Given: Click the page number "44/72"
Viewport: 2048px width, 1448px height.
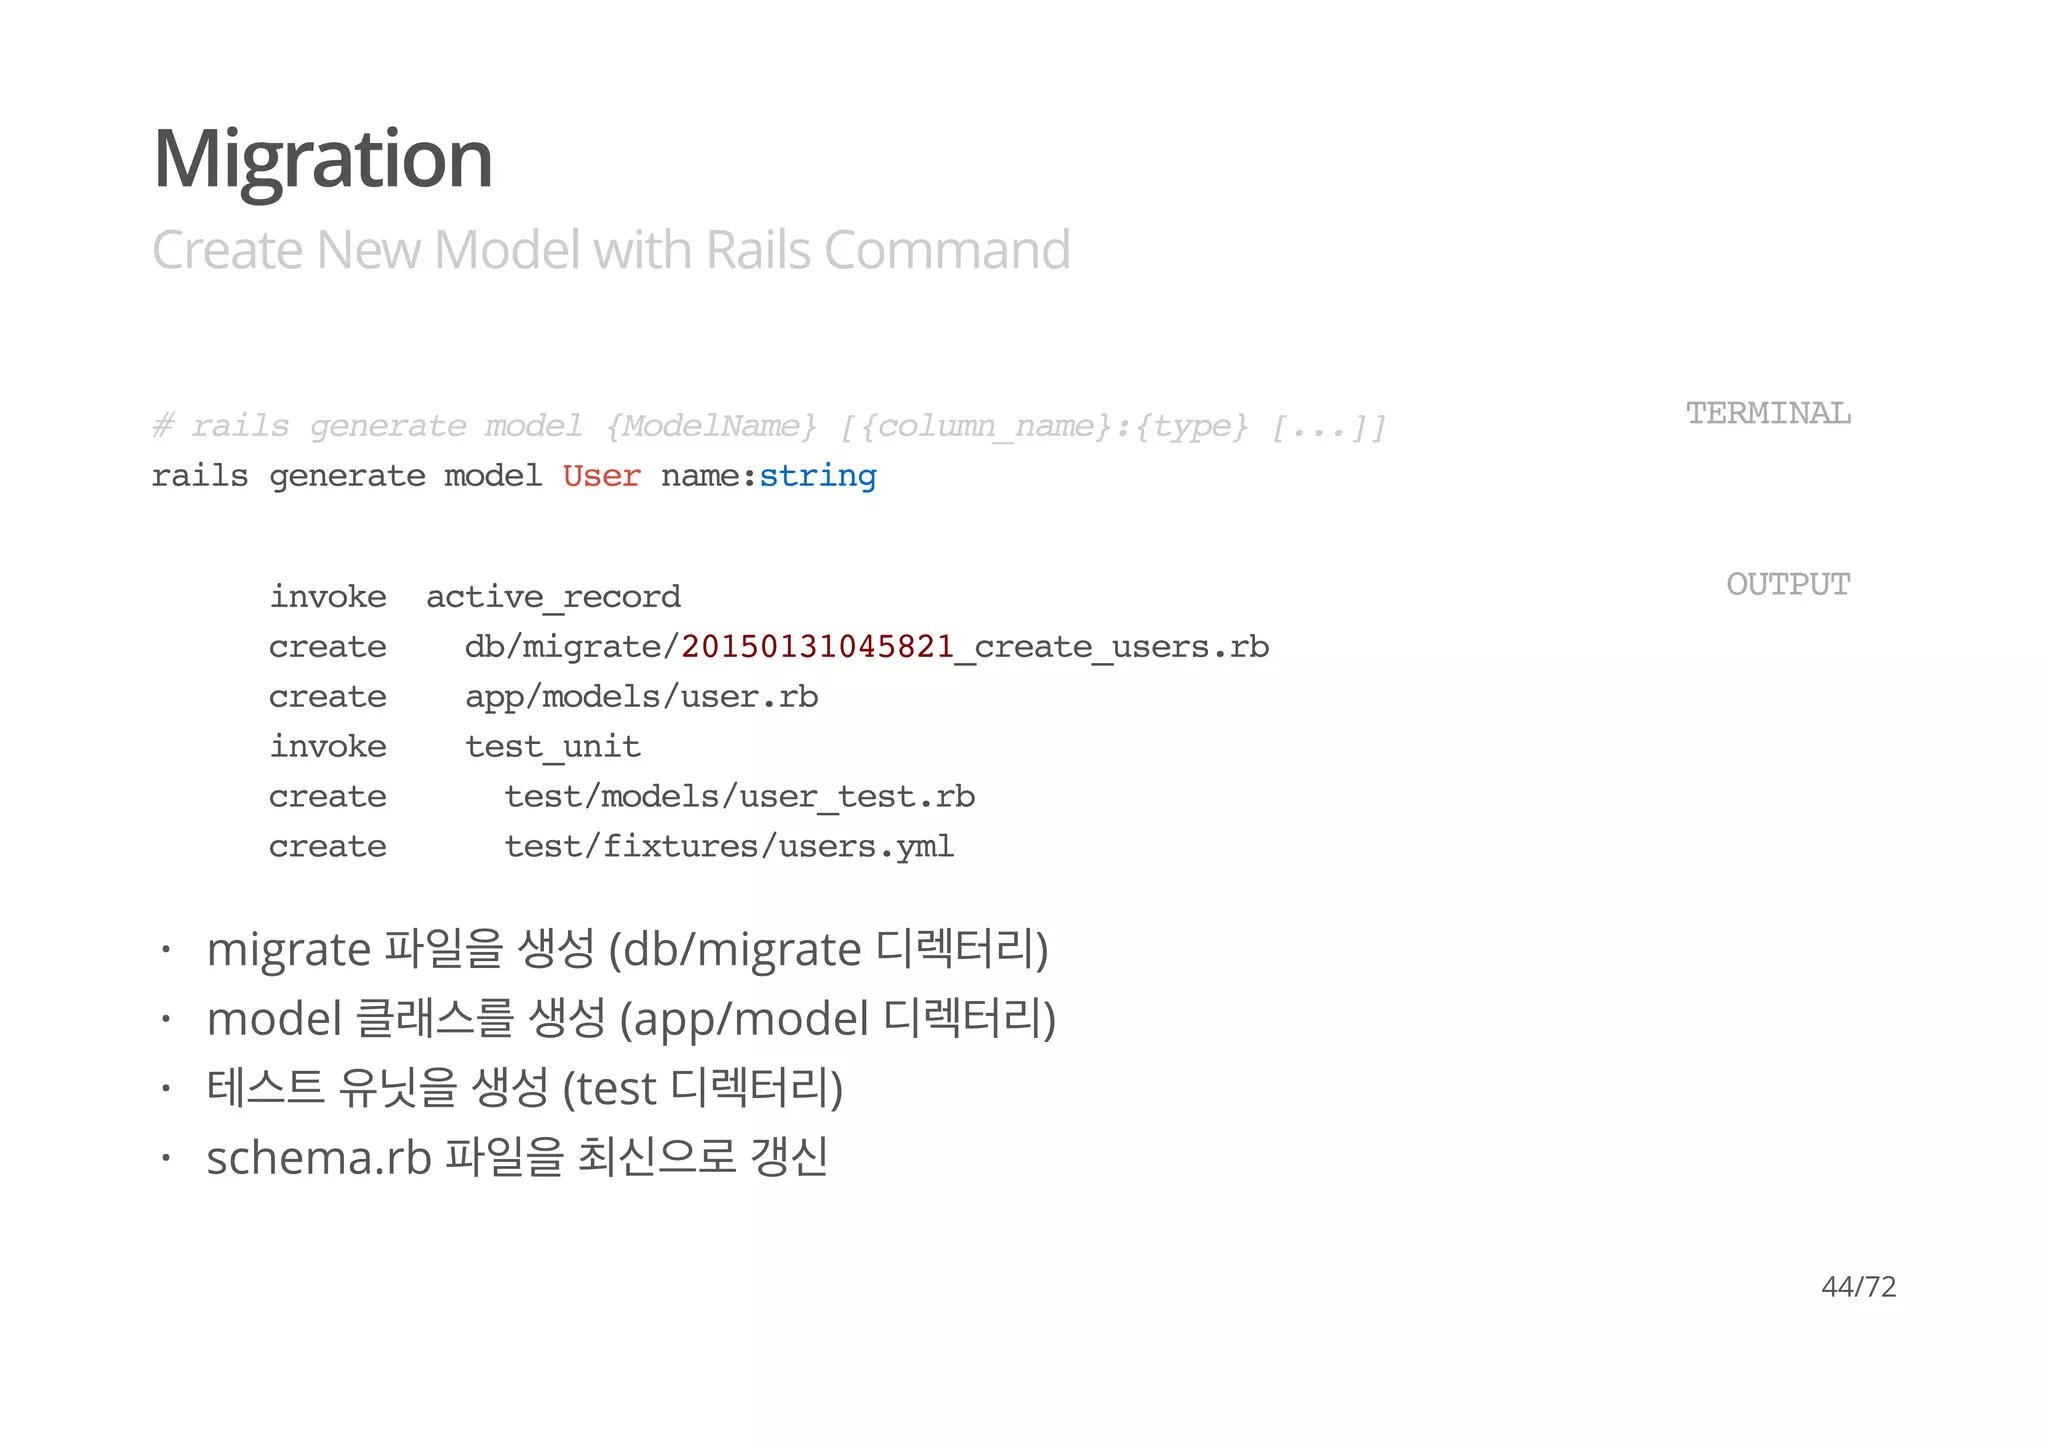Looking at the screenshot, I should [1858, 1286].
